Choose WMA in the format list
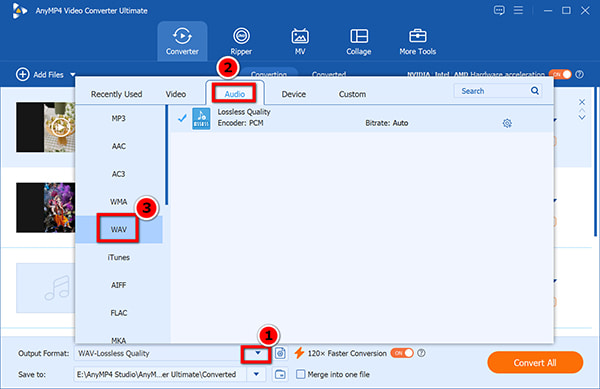The image size is (600, 389). tap(119, 202)
